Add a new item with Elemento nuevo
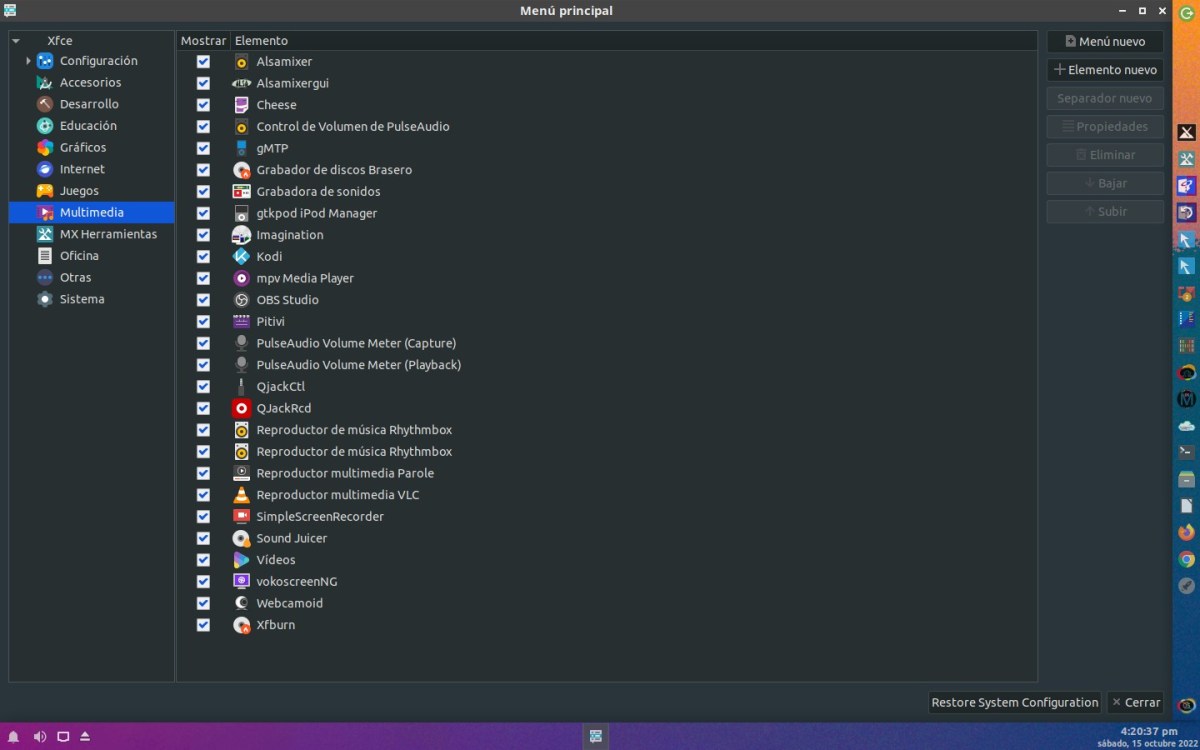Viewport: 1200px width, 750px height. [1105, 70]
